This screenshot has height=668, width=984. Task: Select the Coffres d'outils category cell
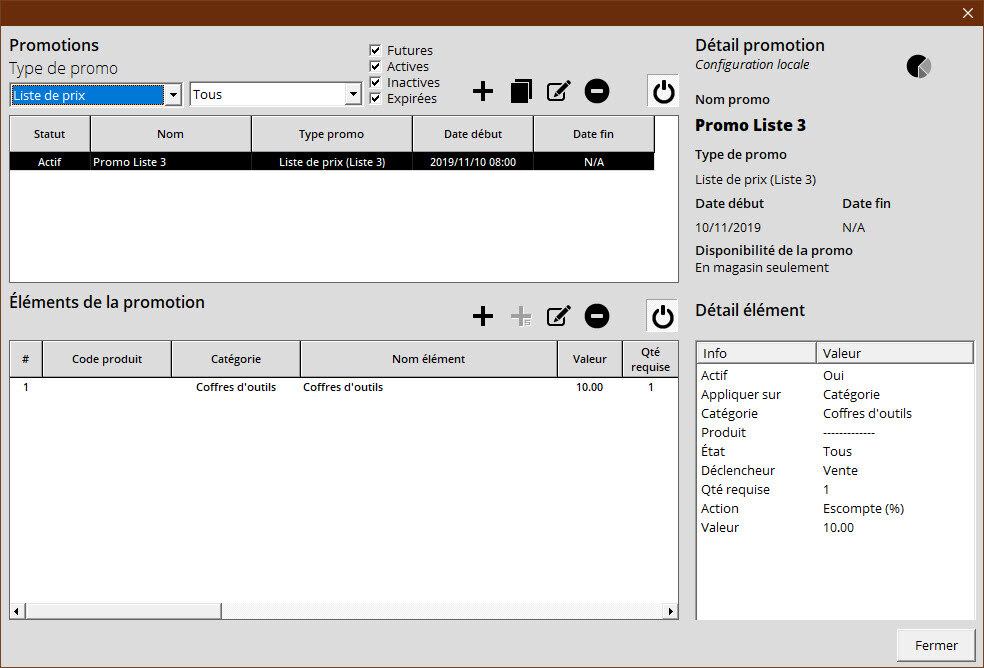coord(236,387)
